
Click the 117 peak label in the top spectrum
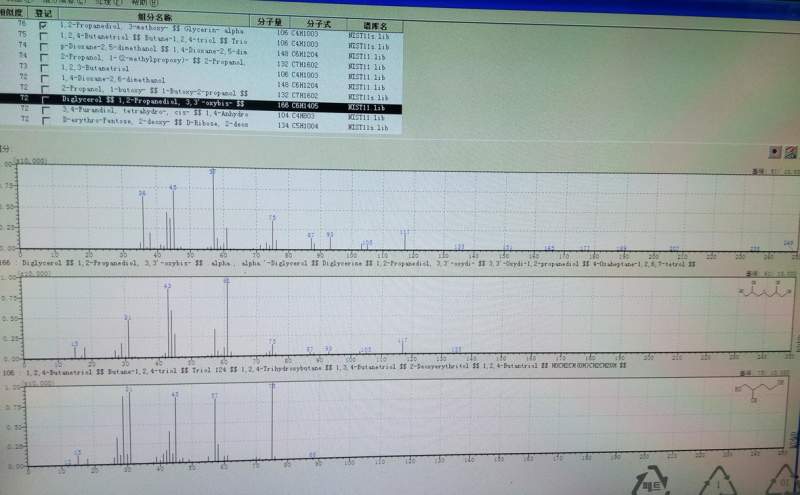[405, 233]
